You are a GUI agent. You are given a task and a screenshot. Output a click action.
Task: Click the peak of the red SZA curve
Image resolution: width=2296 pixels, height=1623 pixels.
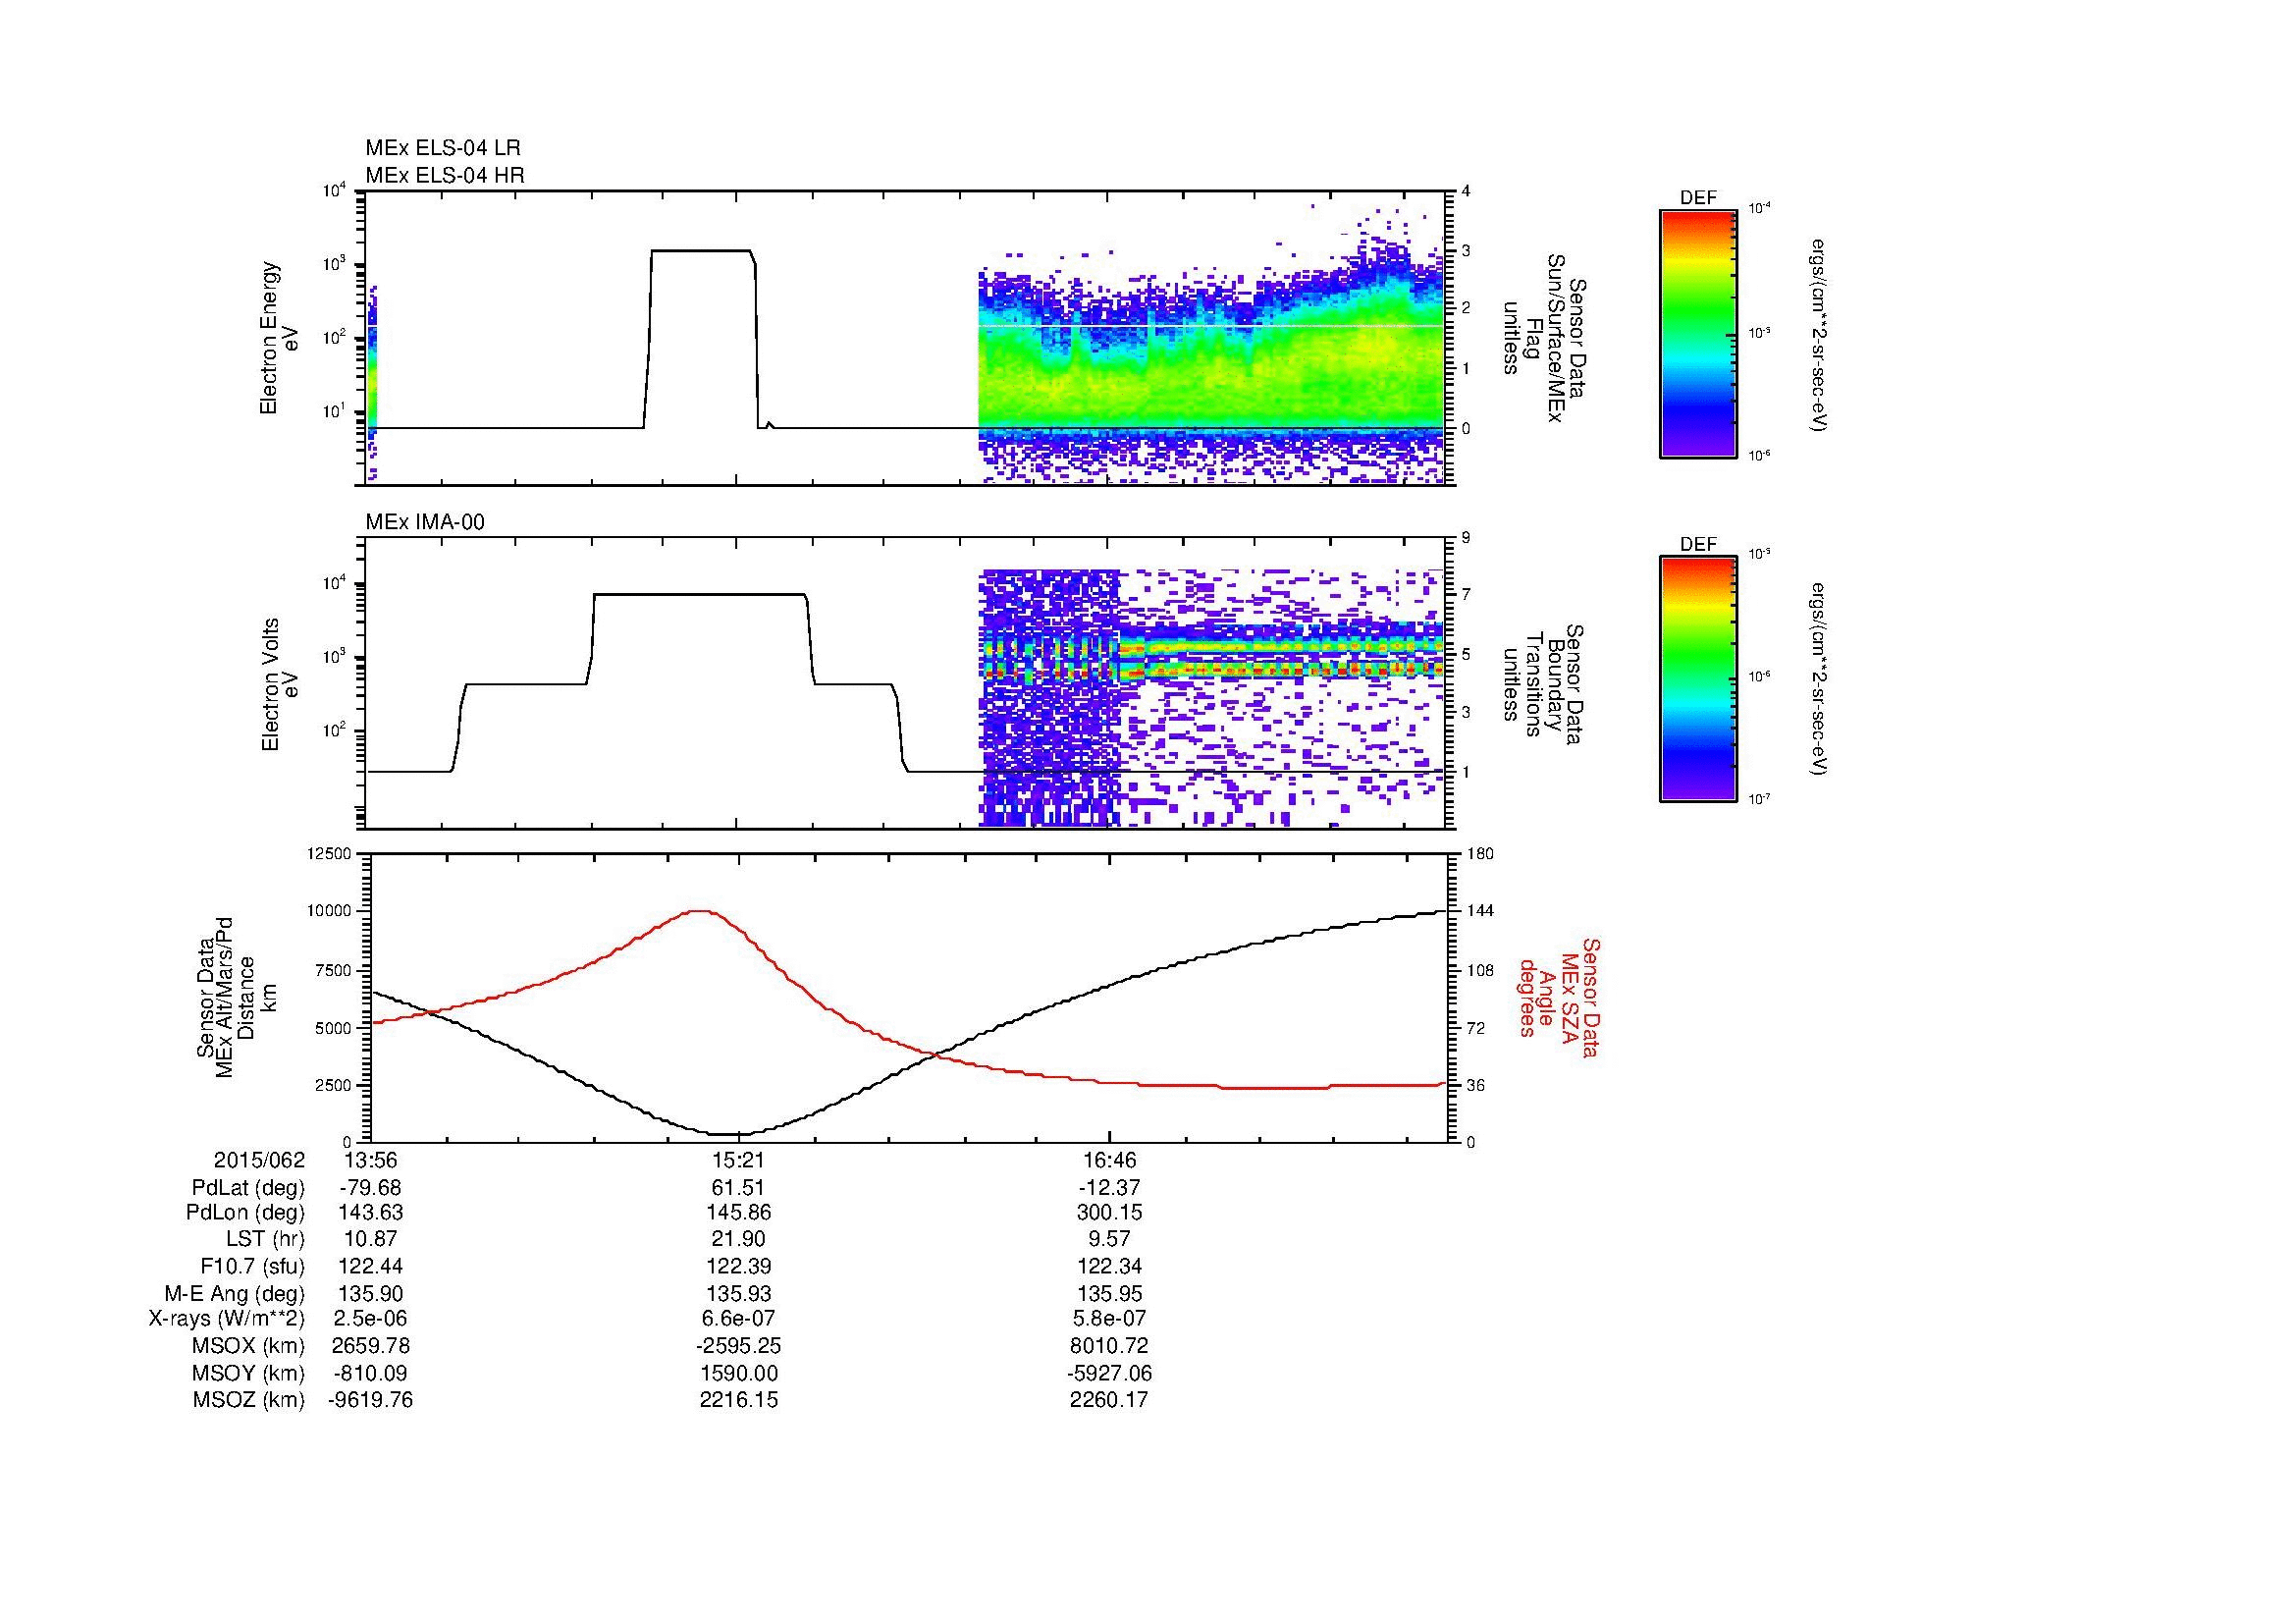[700, 911]
